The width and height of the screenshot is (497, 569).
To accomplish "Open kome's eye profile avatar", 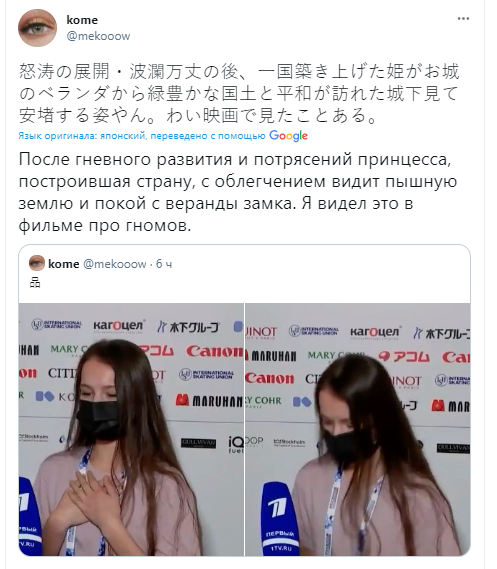I will point(37,28).
